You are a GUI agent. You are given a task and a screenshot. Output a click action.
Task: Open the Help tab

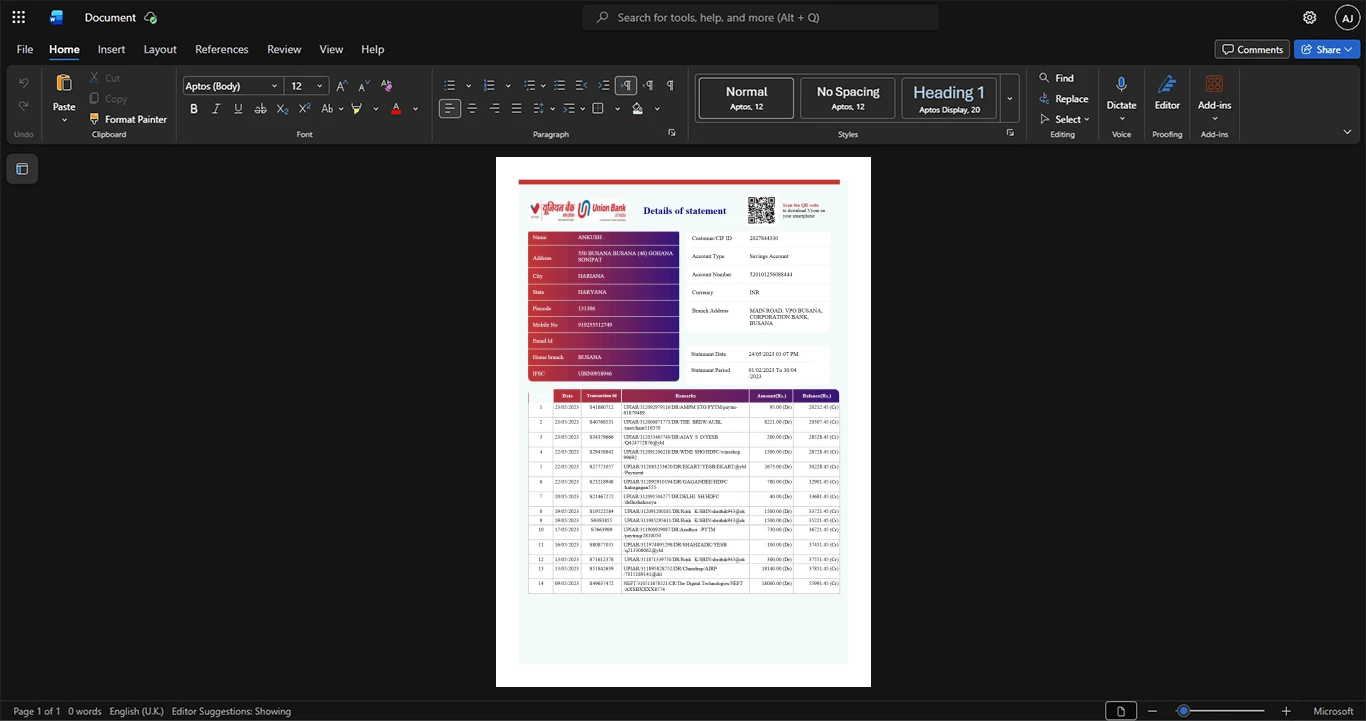coord(372,49)
